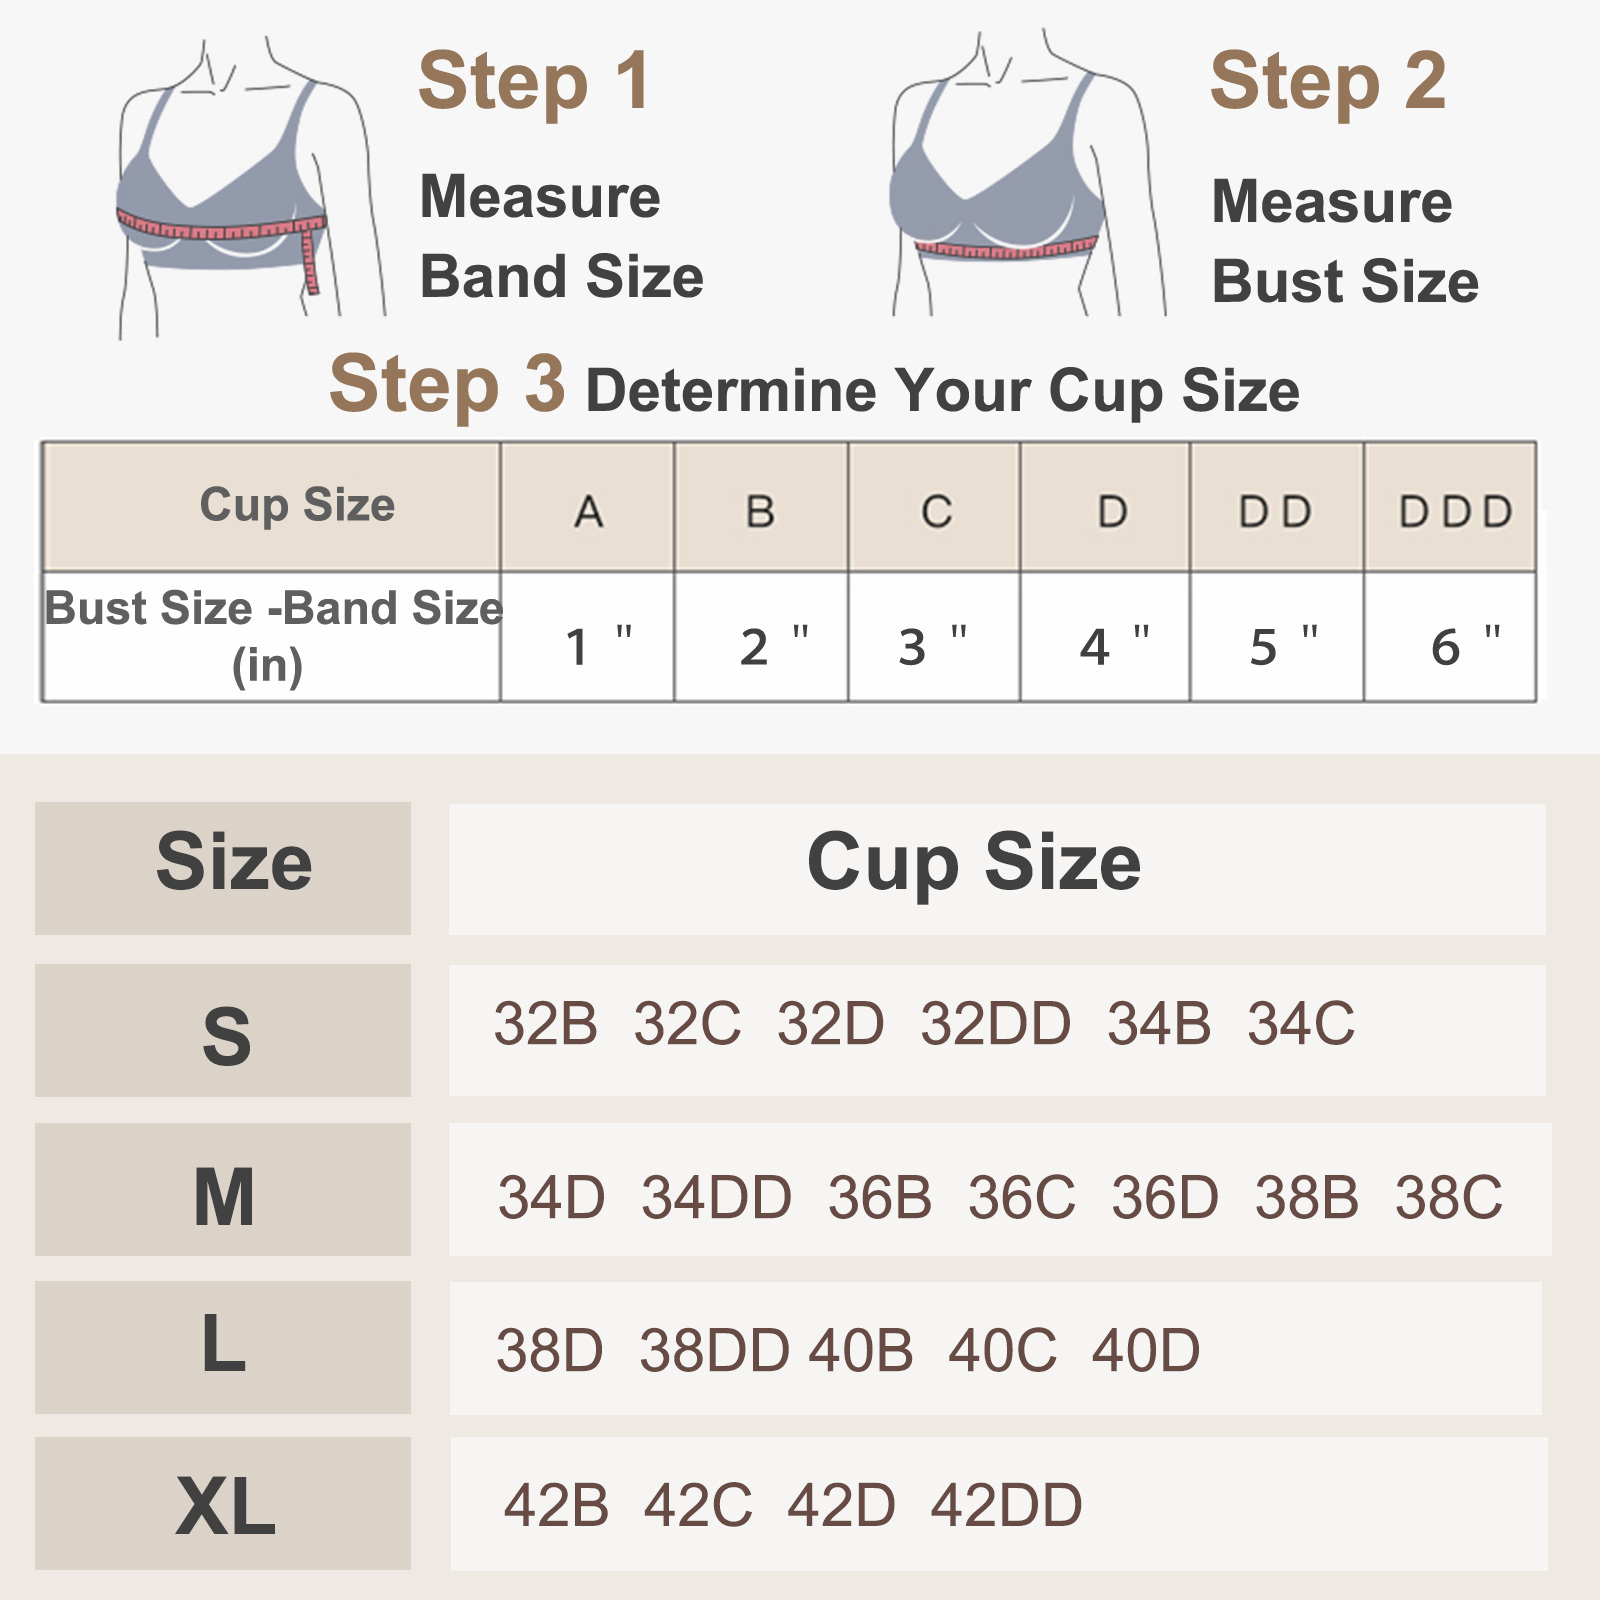This screenshot has height=1600, width=1600.
Task: Select the DDD cup size header cell
Action: click(x=1450, y=508)
